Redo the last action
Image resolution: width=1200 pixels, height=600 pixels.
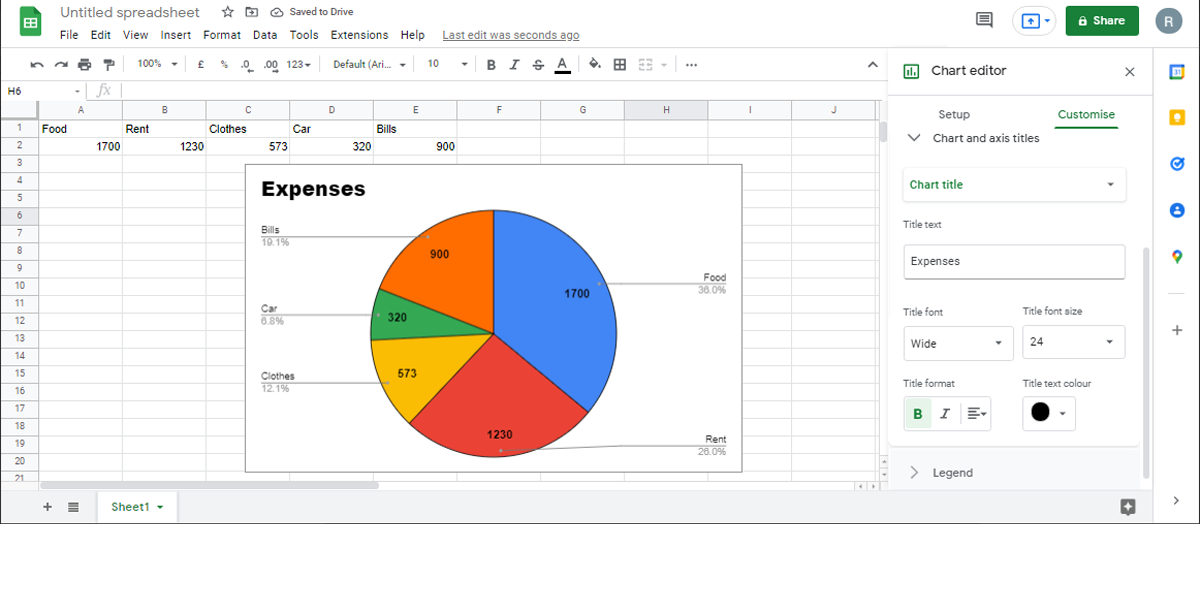click(61, 64)
